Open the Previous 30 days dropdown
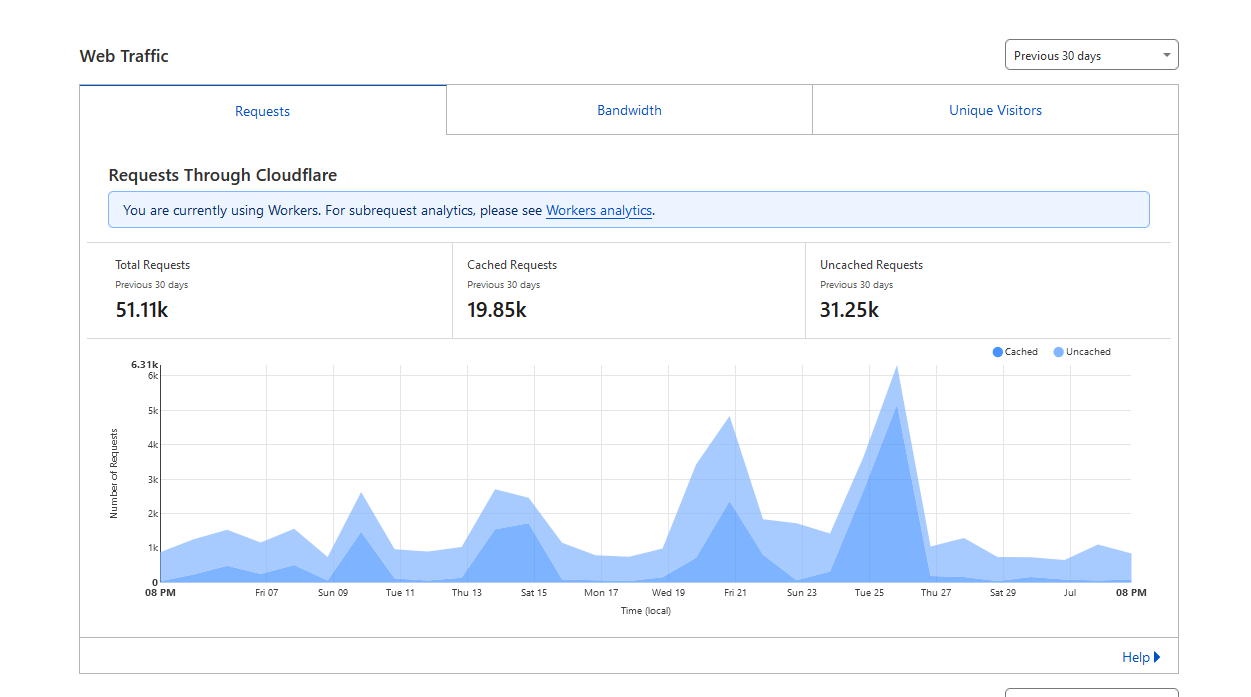Viewport: 1251px width, 697px height. pyautogui.click(x=1091, y=55)
